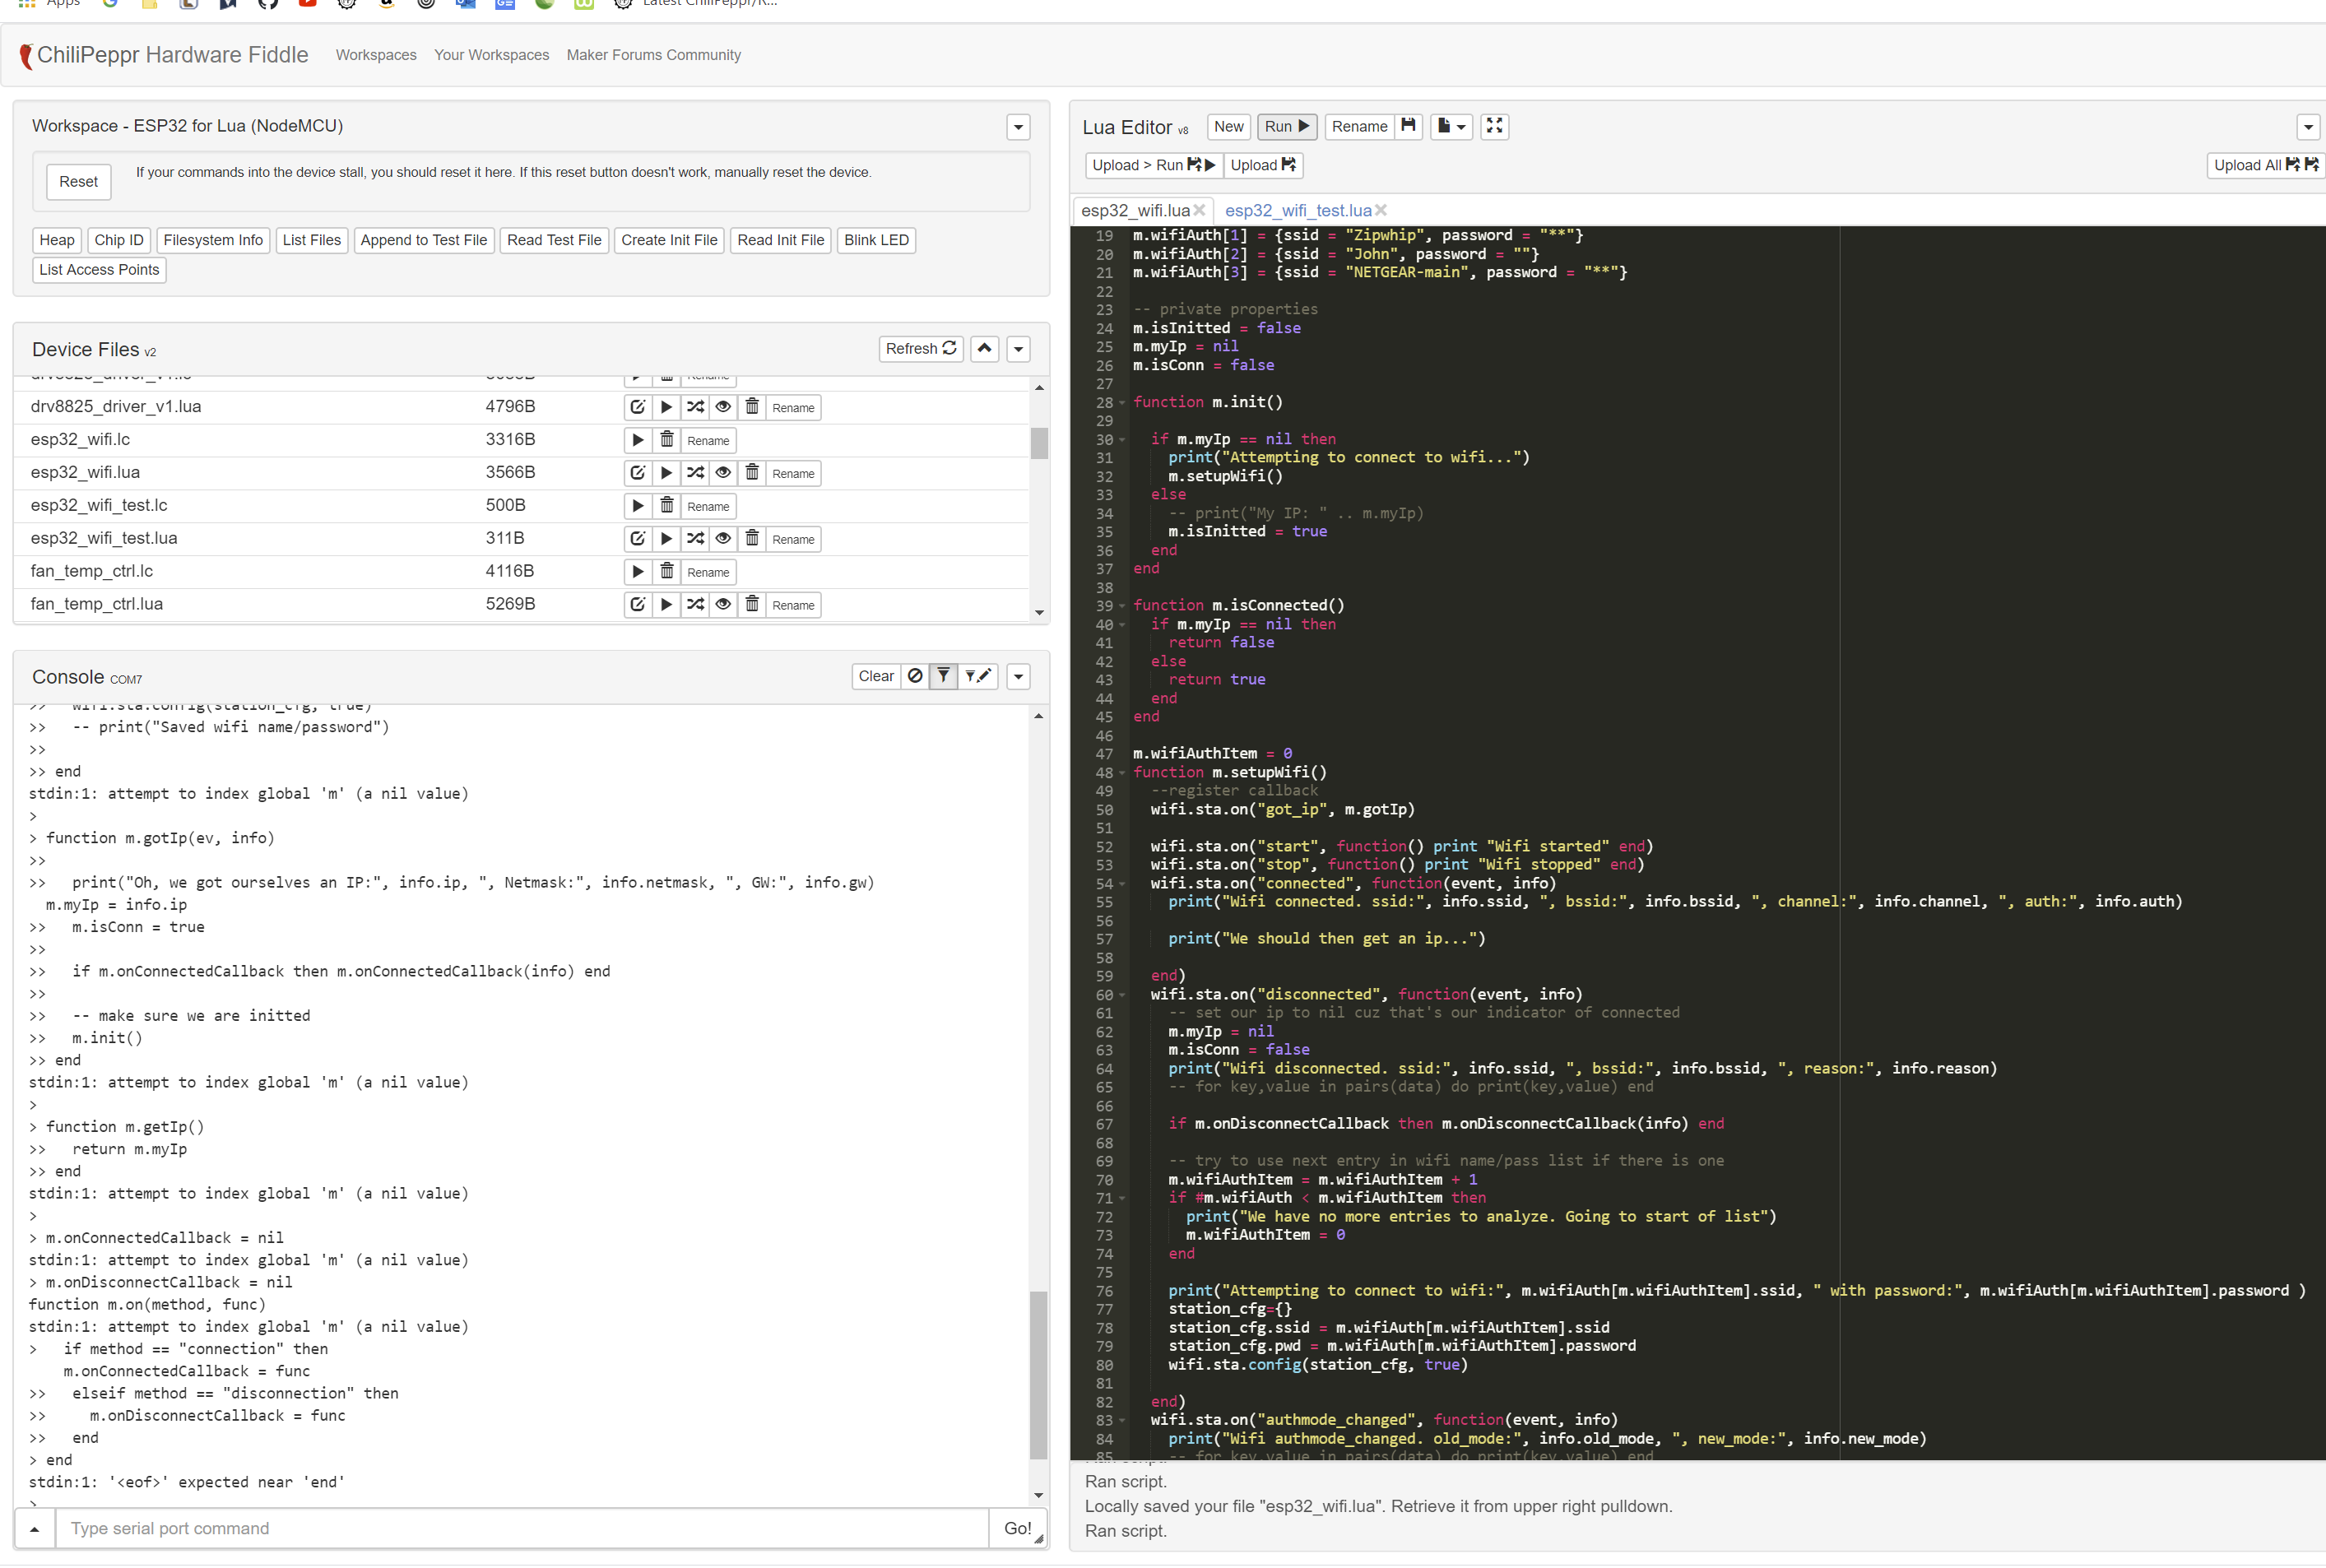Click the Upload > Run button
The image size is (2326, 1568).
click(1153, 165)
